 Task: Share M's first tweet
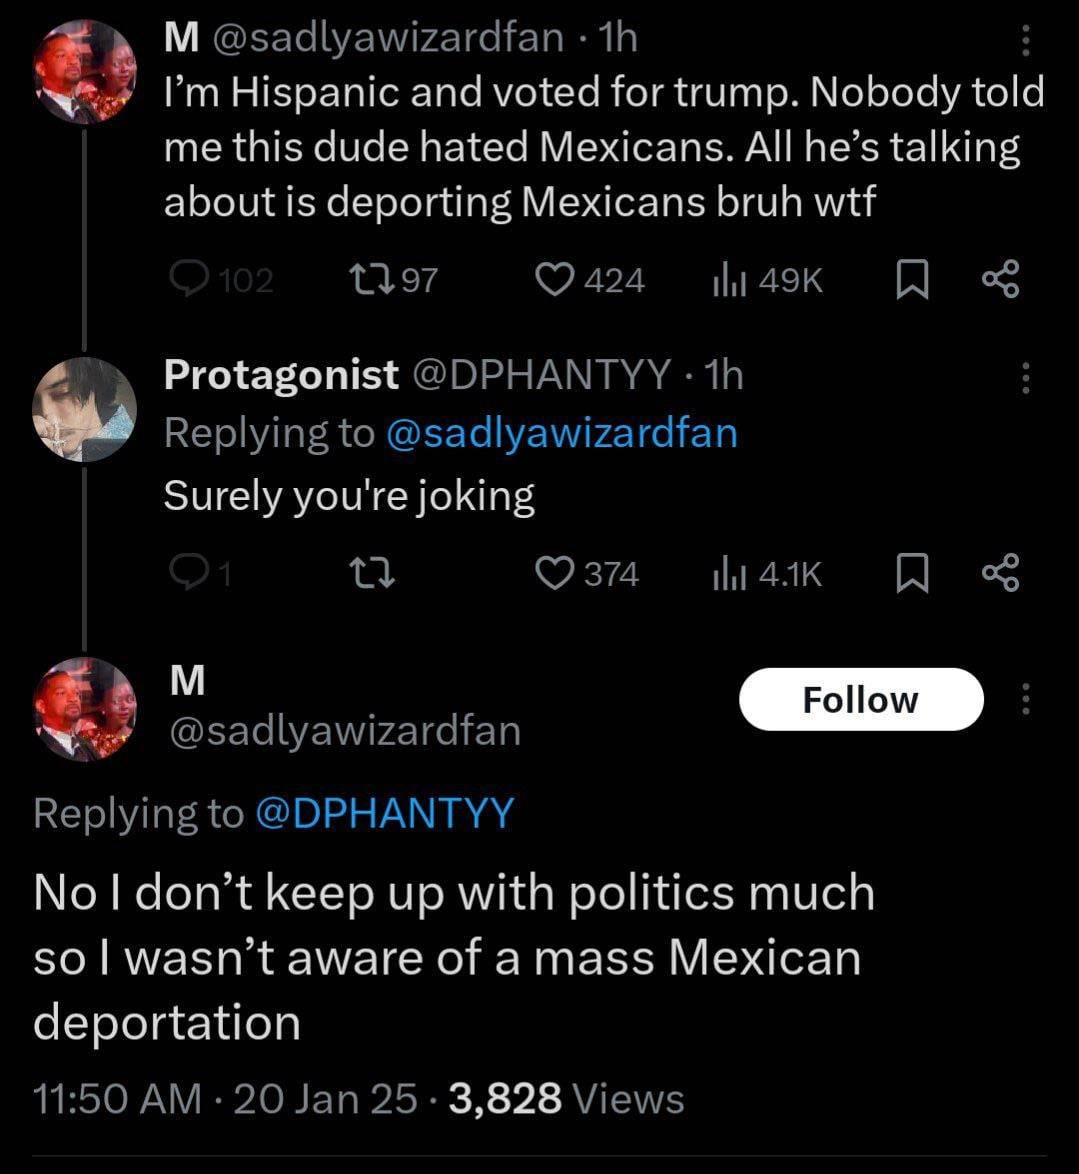(x=1000, y=280)
